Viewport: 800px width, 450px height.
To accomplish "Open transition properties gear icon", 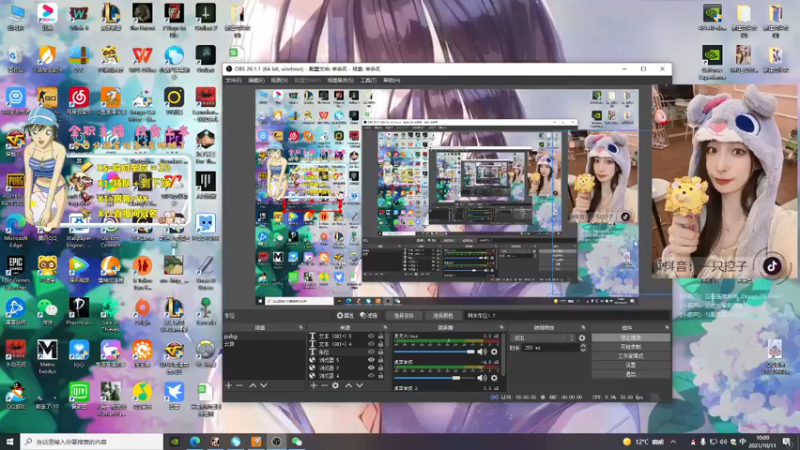I will click(x=582, y=338).
